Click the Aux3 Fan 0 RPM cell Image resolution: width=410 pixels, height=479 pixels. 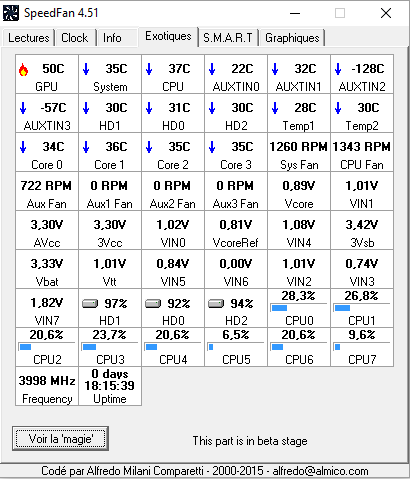click(236, 191)
